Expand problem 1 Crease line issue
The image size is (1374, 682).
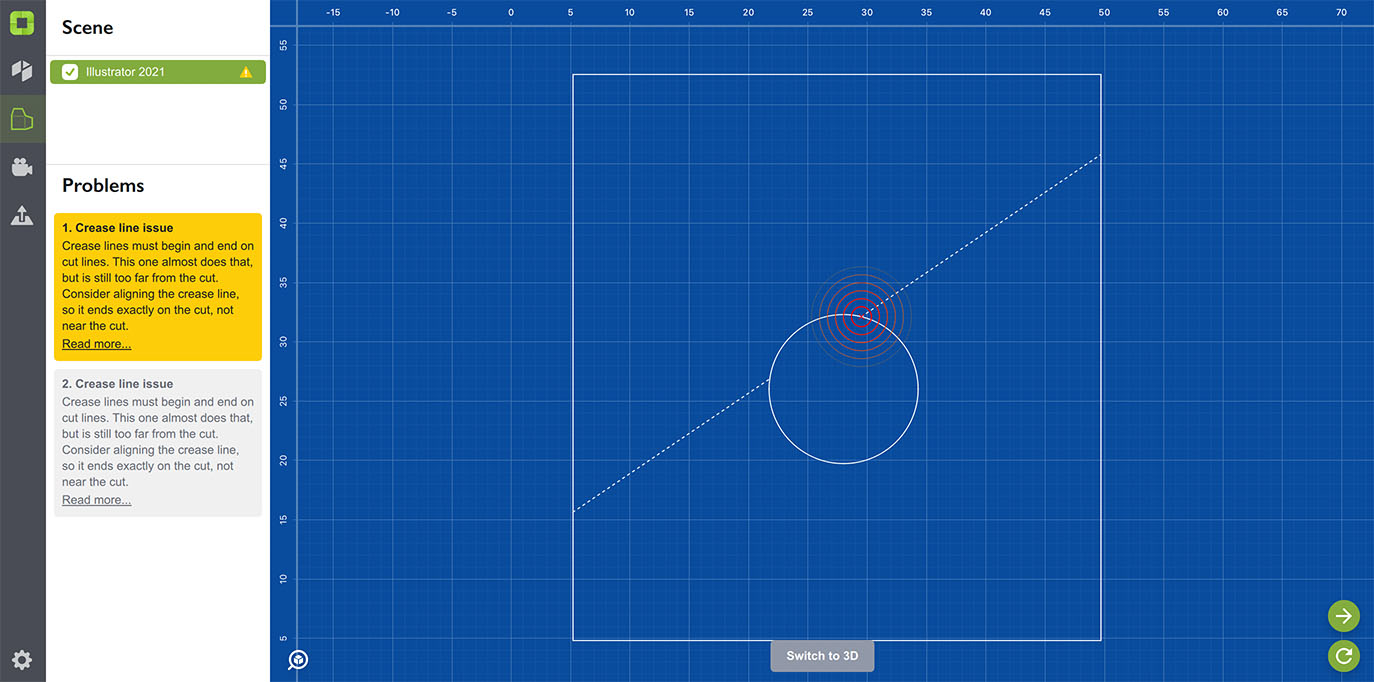[x=120, y=227]
